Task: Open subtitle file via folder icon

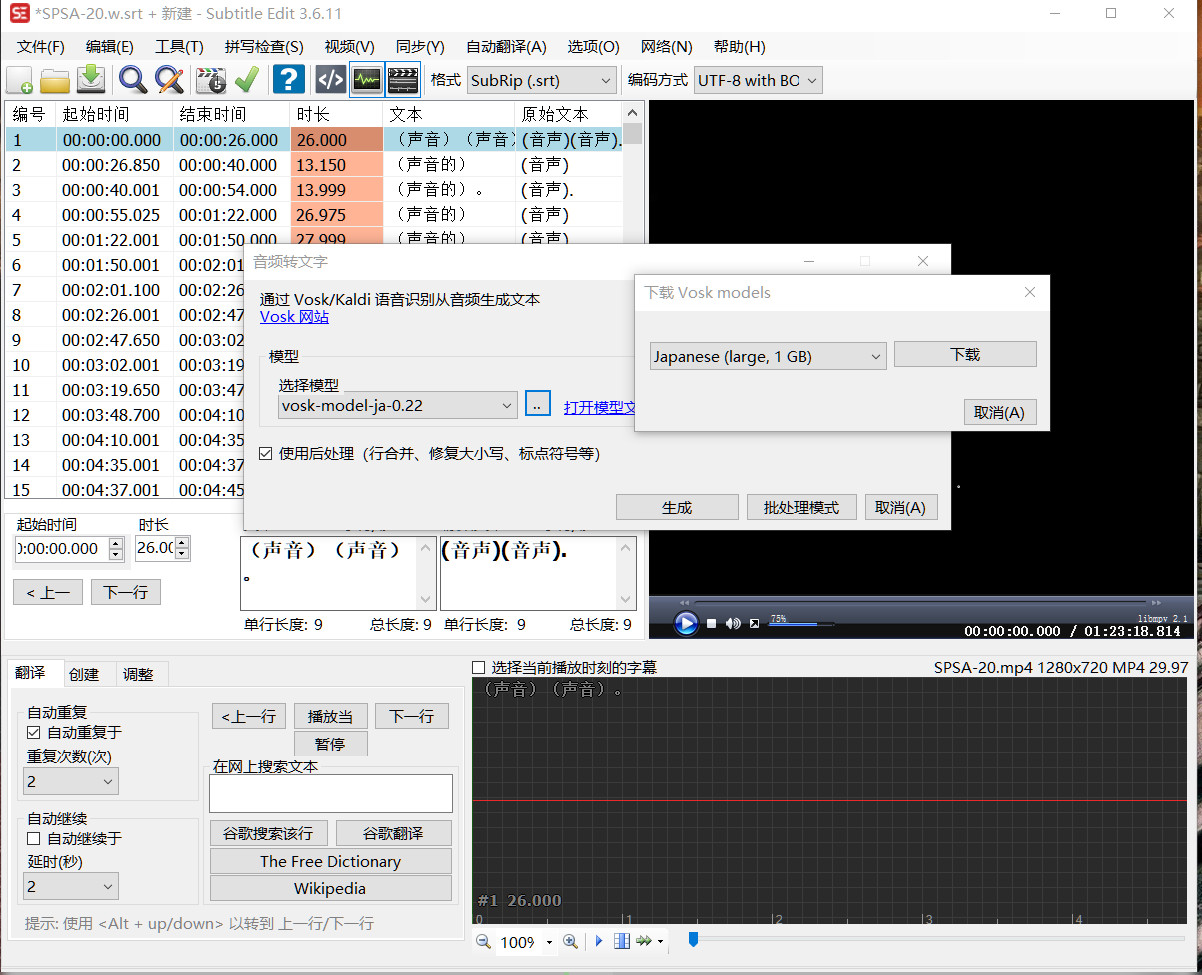Action: coord(55,80)
